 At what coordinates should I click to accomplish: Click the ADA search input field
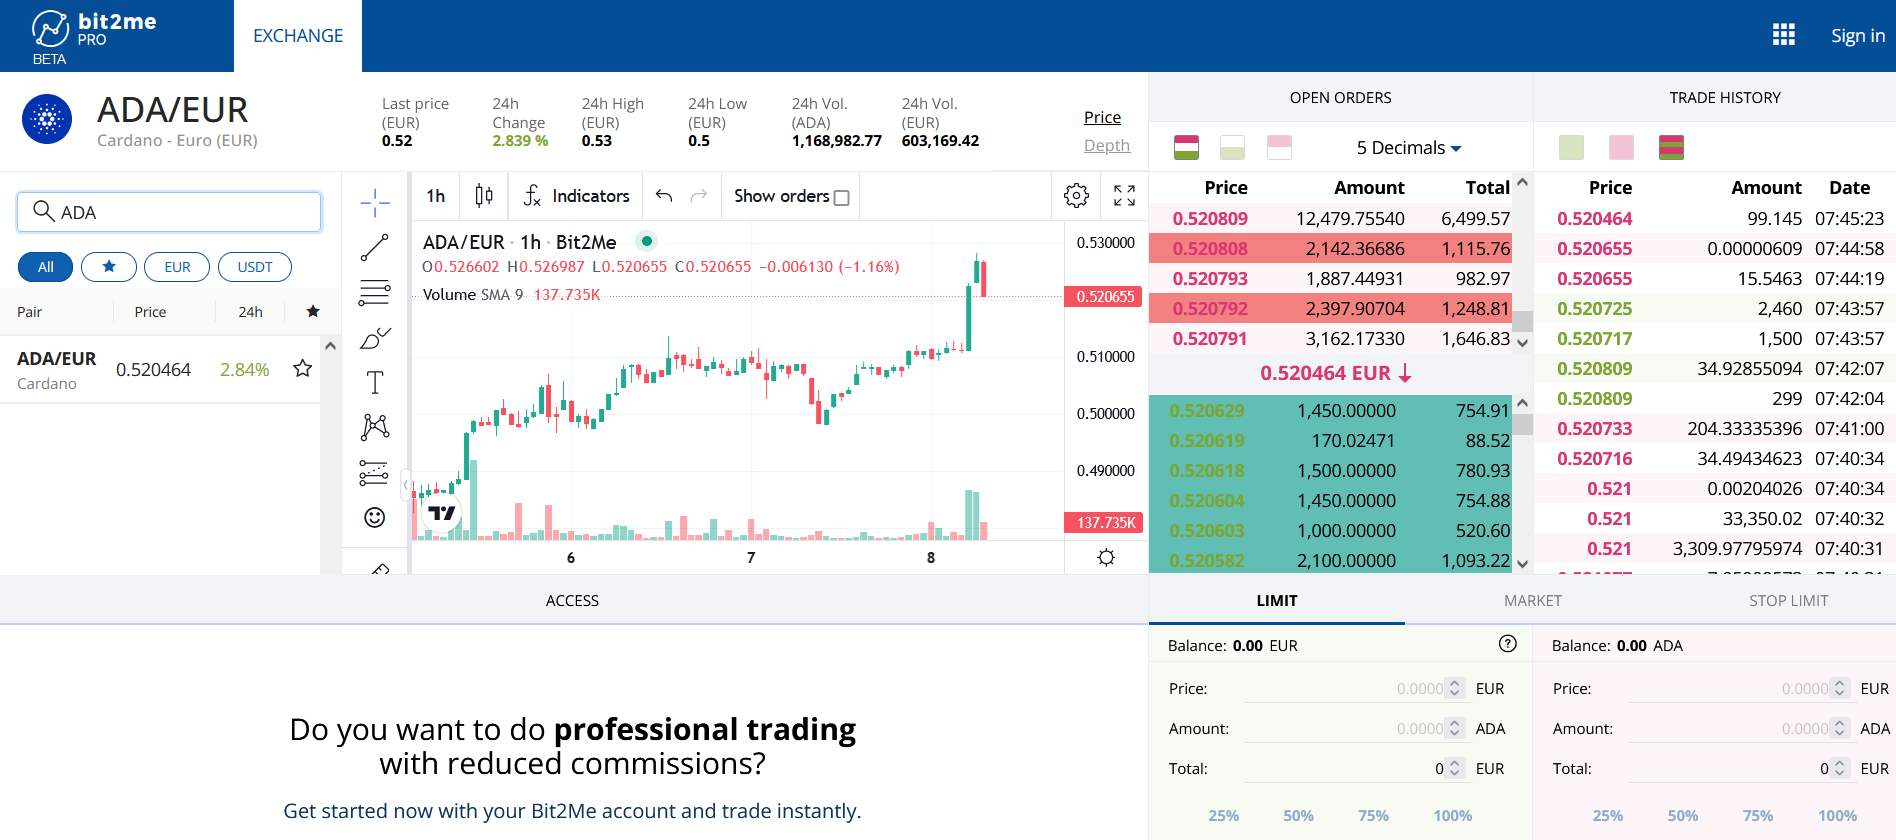180,212
